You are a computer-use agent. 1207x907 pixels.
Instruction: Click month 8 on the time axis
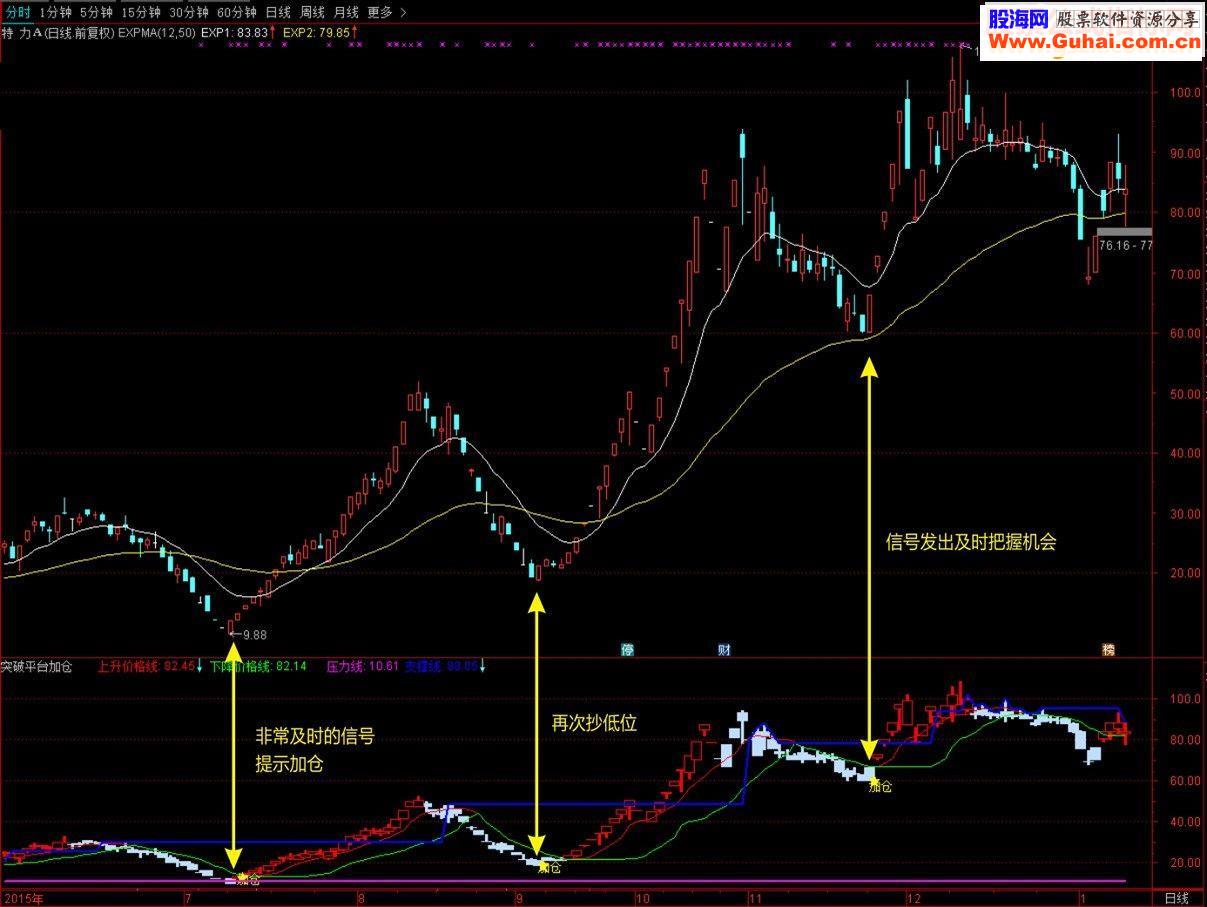362,897
